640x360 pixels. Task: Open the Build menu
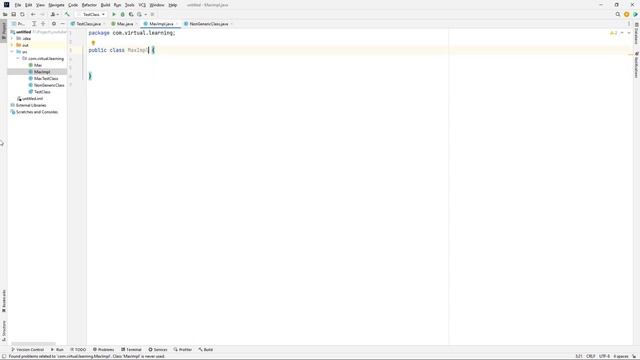coord(105,5)
